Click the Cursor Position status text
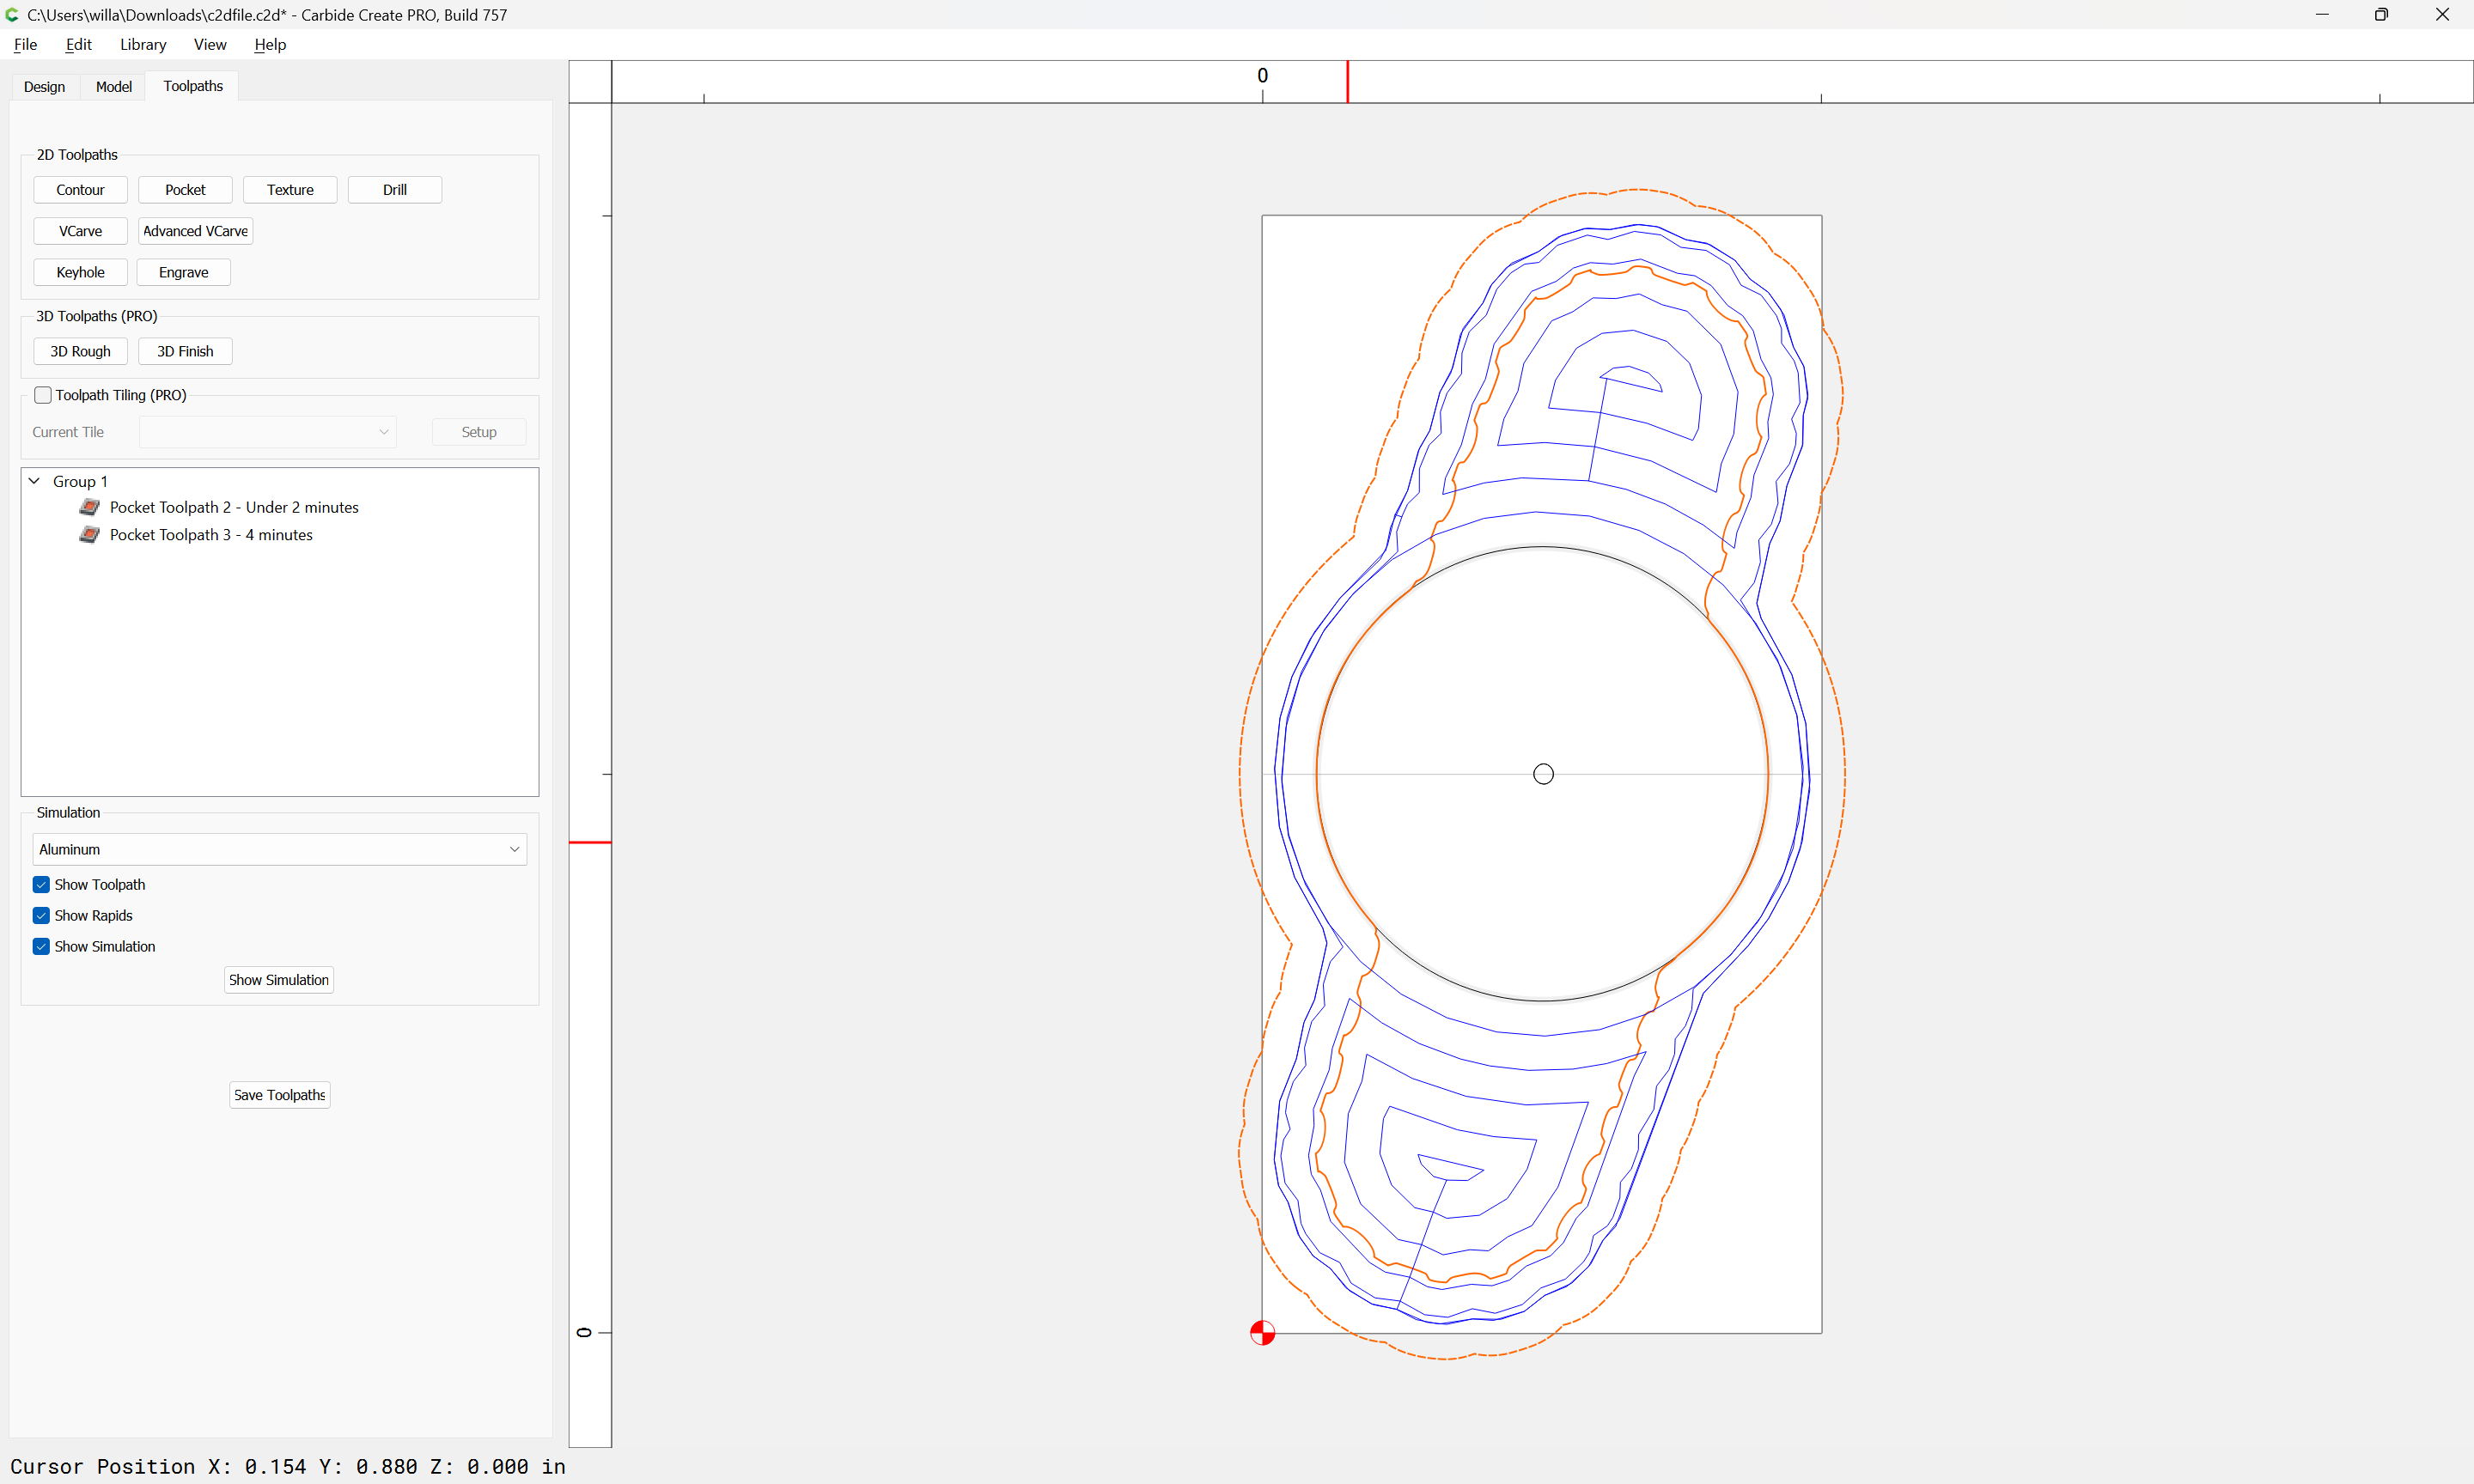2474x1484 pixels. pos(288,1466)
